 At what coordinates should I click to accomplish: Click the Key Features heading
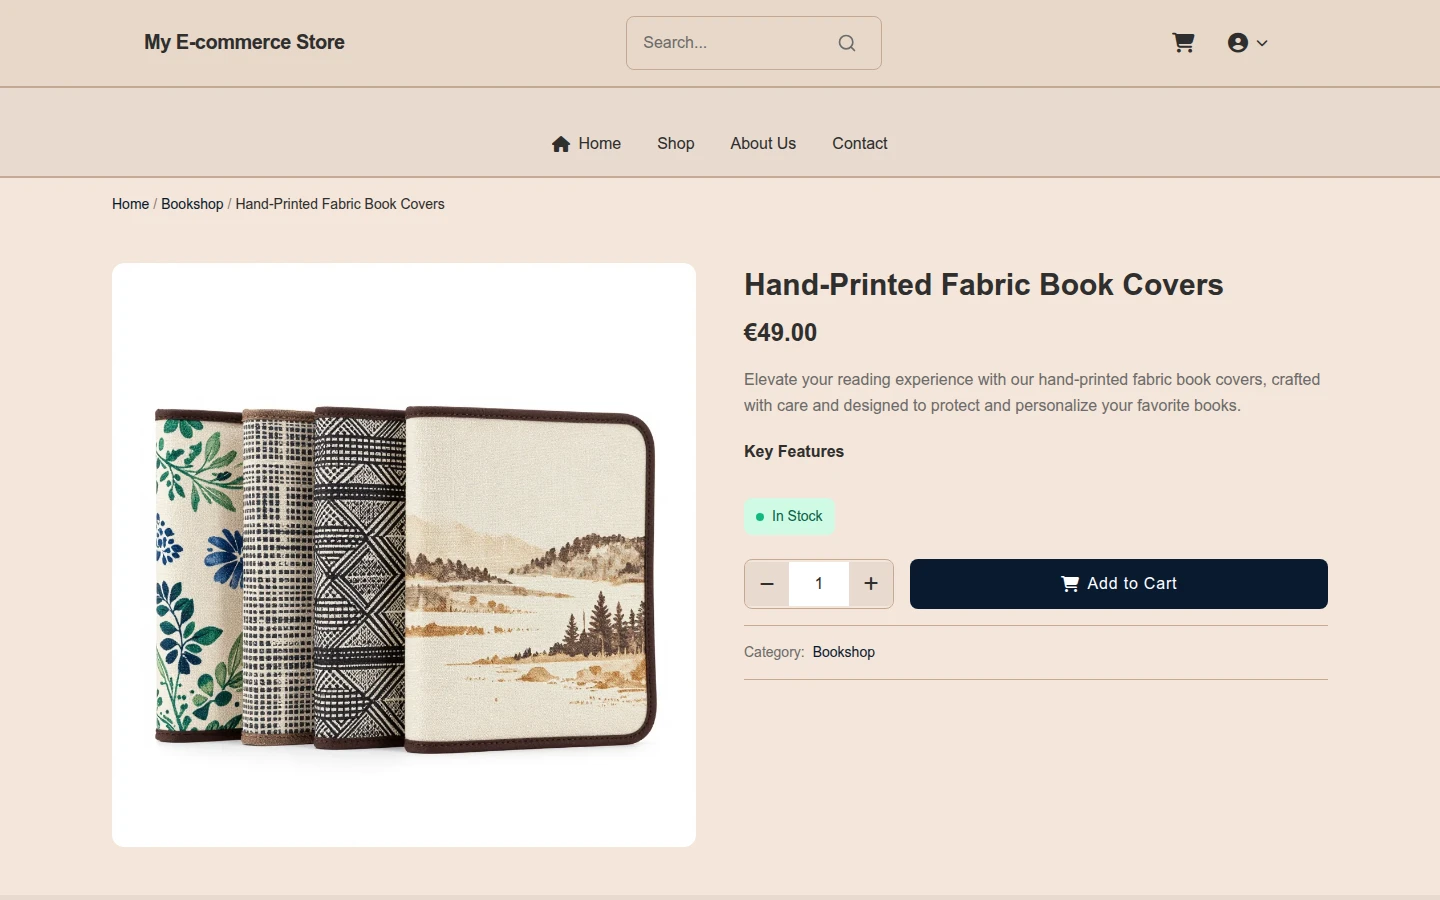click(794, 452)
